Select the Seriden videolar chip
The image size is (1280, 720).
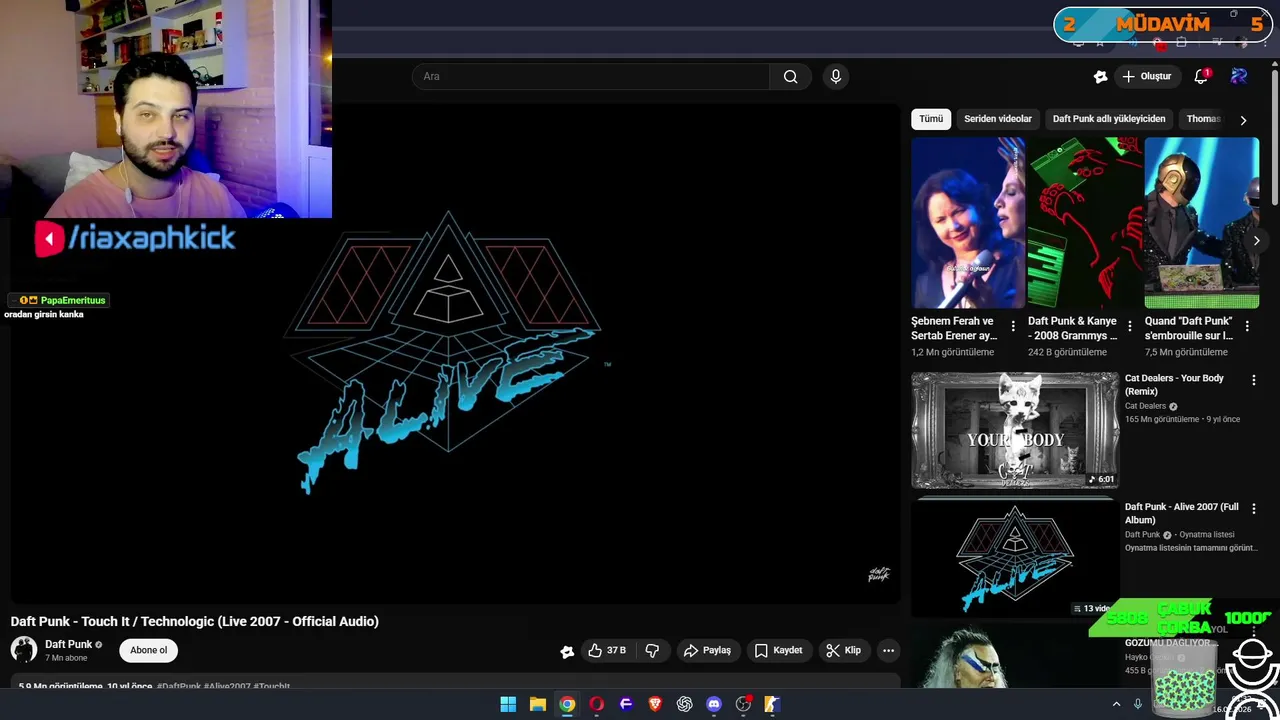998,119
